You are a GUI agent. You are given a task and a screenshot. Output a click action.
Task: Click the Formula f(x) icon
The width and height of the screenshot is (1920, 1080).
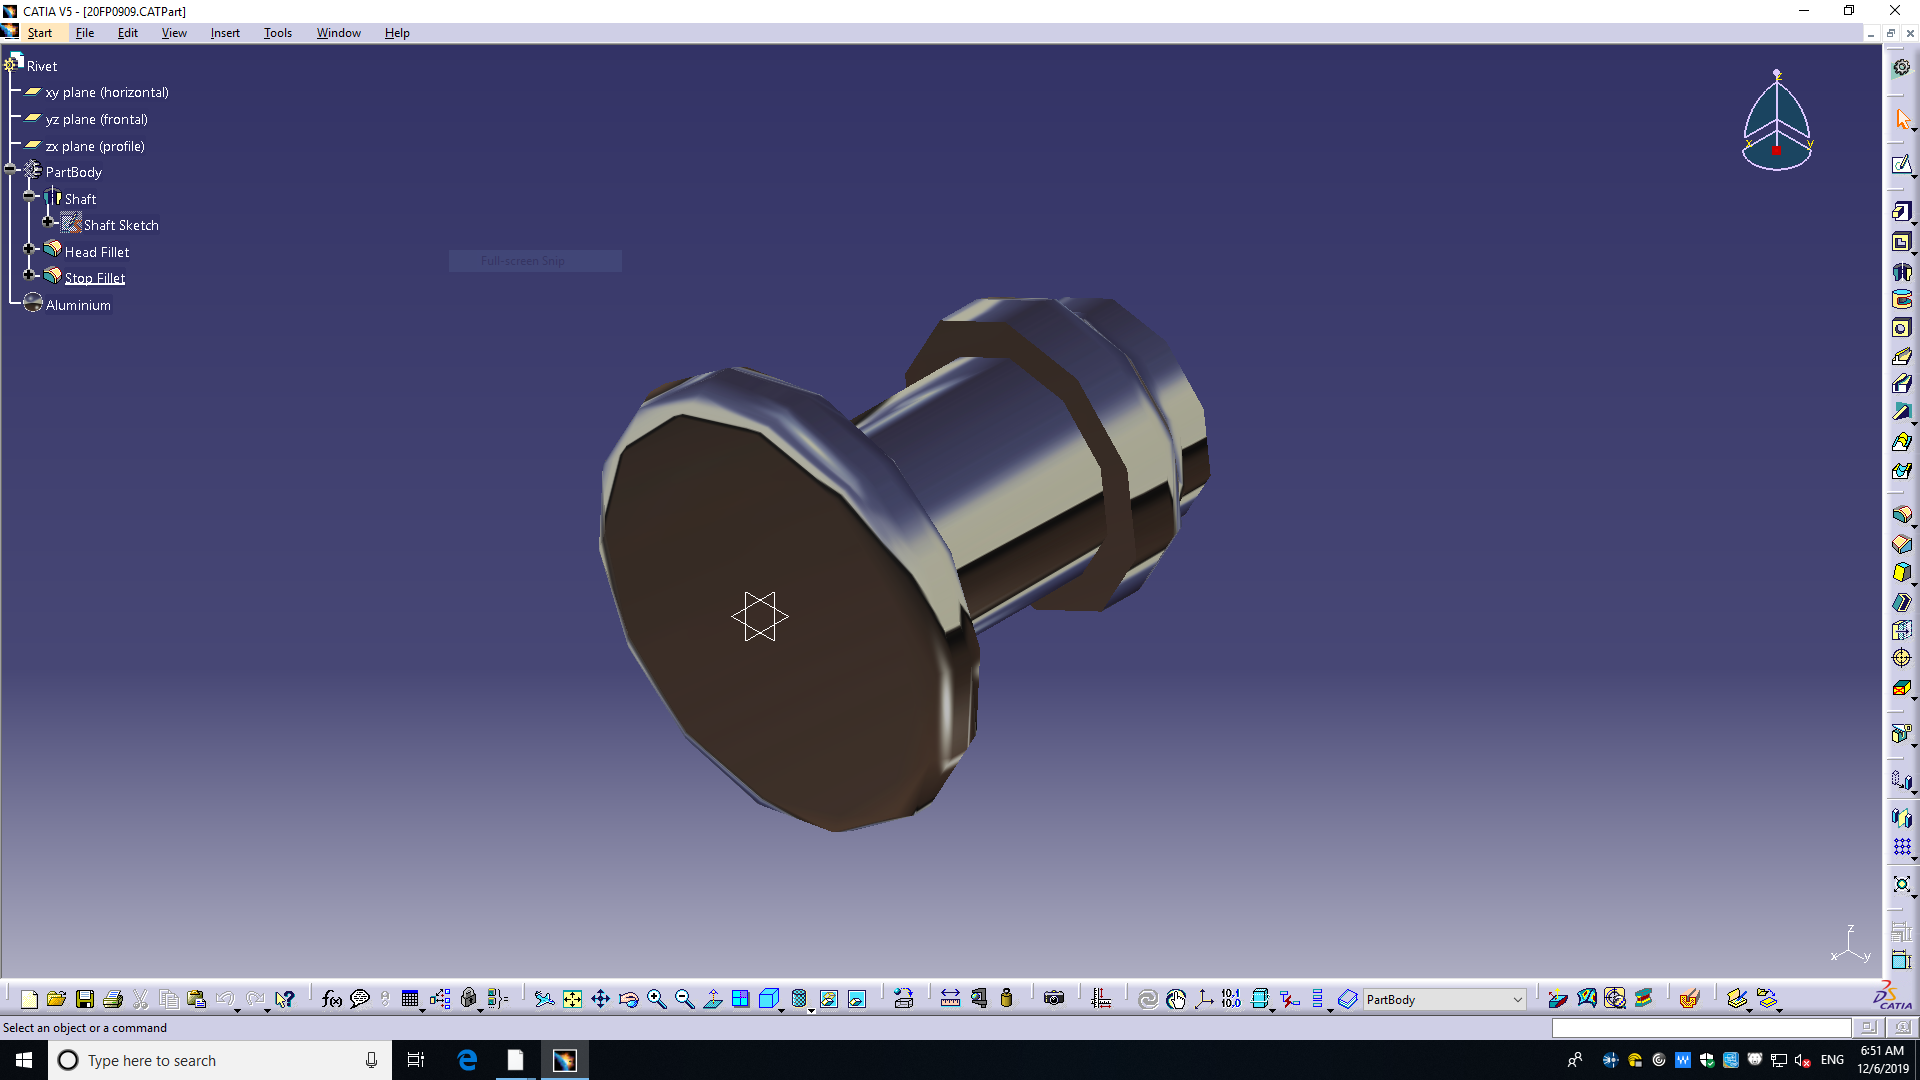pyautogui.click(x=331, y=999)
